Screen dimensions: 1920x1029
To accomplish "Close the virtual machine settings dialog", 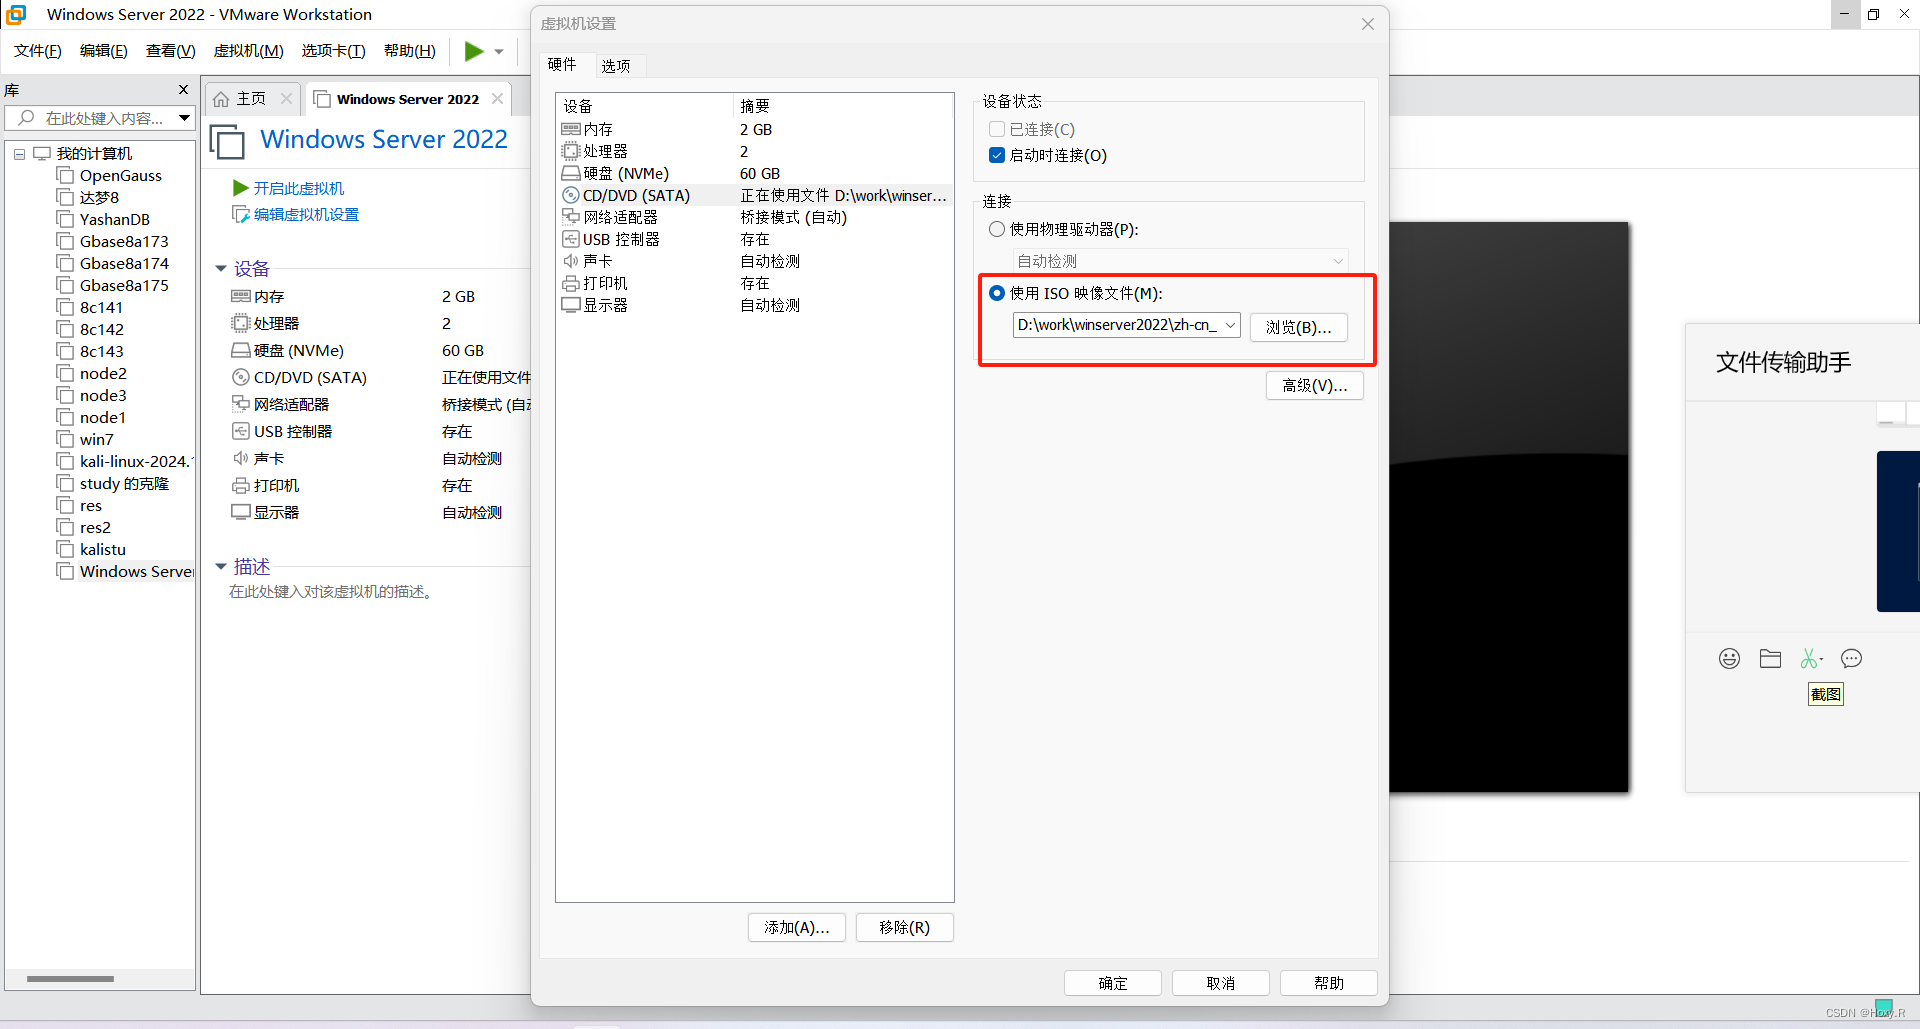I will pos(1367,24).
